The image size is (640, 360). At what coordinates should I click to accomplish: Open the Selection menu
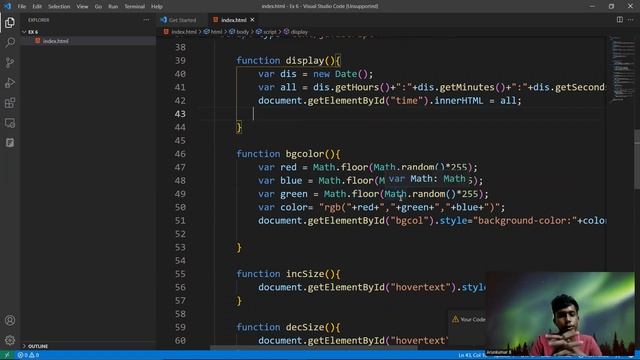[59, 7]
